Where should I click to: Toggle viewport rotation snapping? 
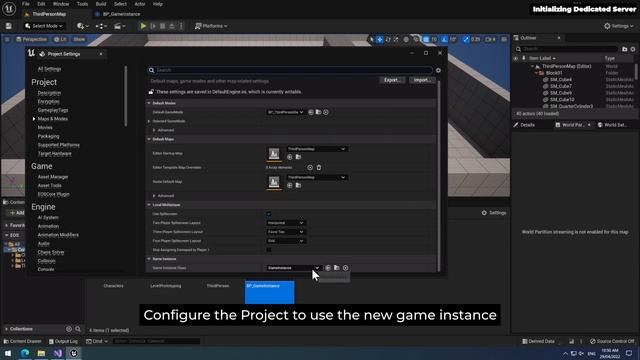[x=444, y=40]
